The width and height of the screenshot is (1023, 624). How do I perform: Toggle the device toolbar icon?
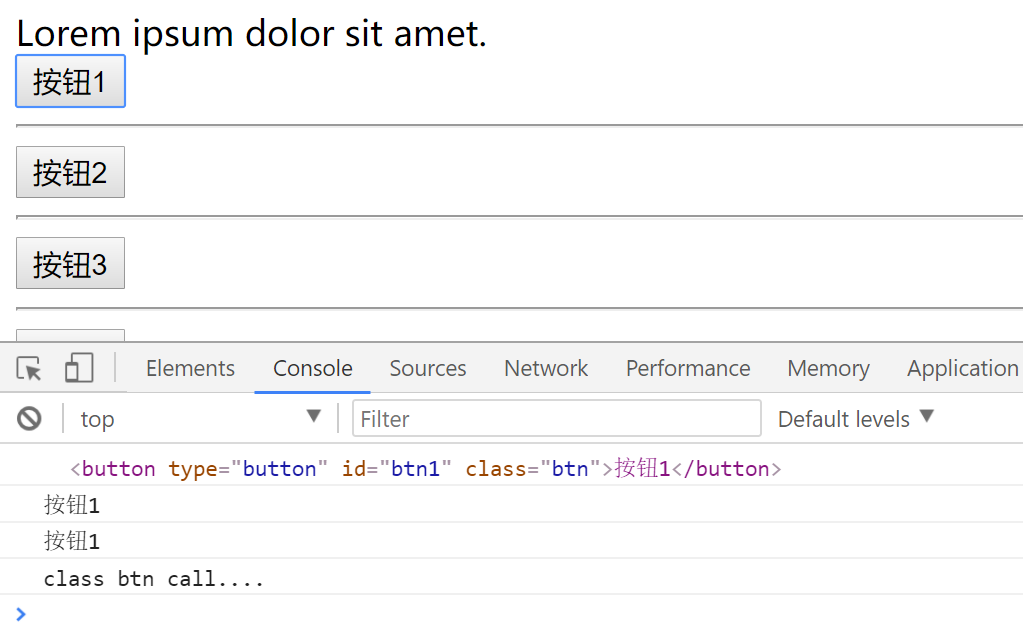(79, 369)
